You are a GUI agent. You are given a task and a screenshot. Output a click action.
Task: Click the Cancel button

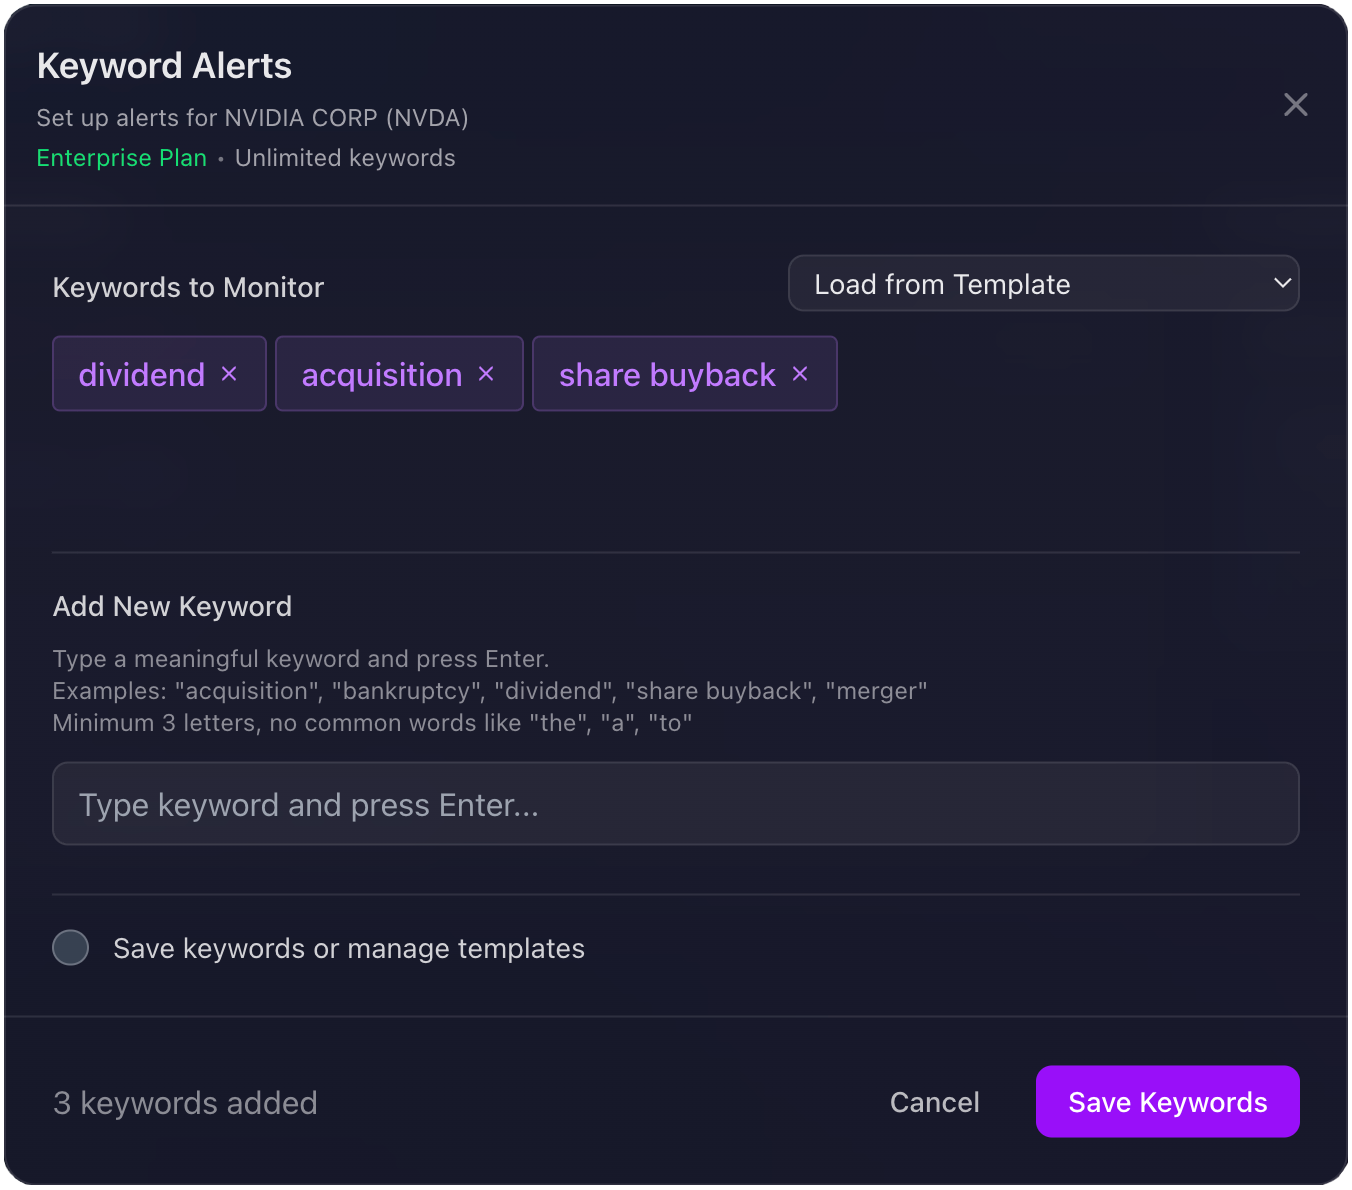(934, 1101)
